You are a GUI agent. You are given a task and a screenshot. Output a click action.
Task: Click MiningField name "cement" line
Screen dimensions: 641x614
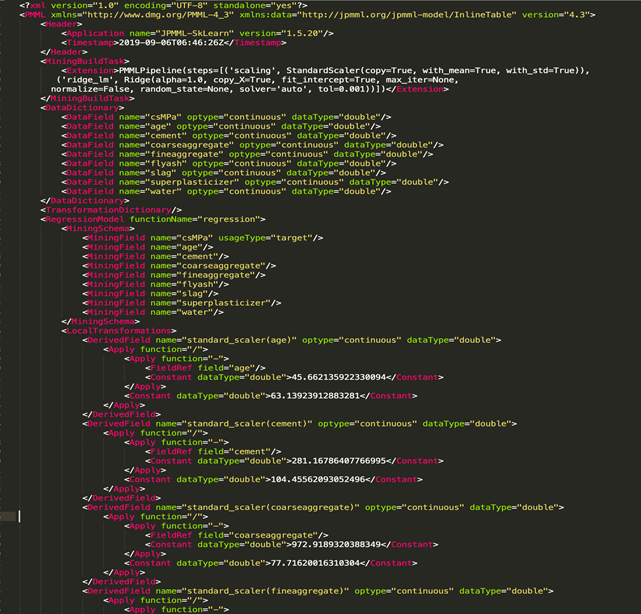pyautogui.click(x=155, y=257)
